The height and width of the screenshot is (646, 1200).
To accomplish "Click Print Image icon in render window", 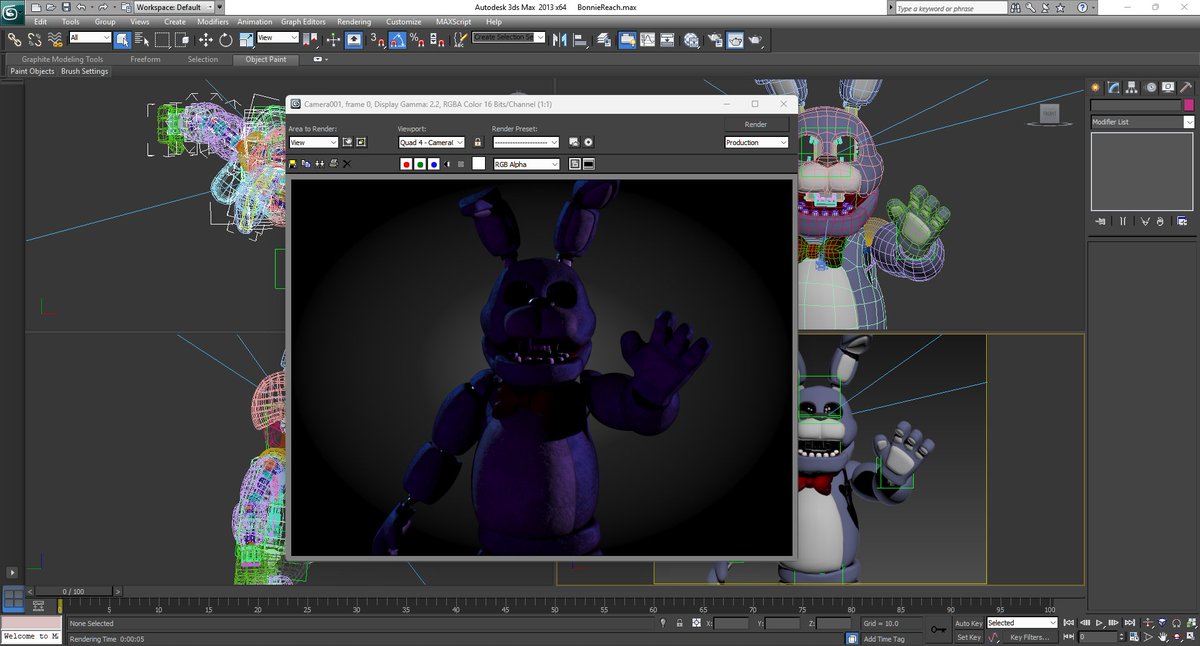I will coord(333,164).
